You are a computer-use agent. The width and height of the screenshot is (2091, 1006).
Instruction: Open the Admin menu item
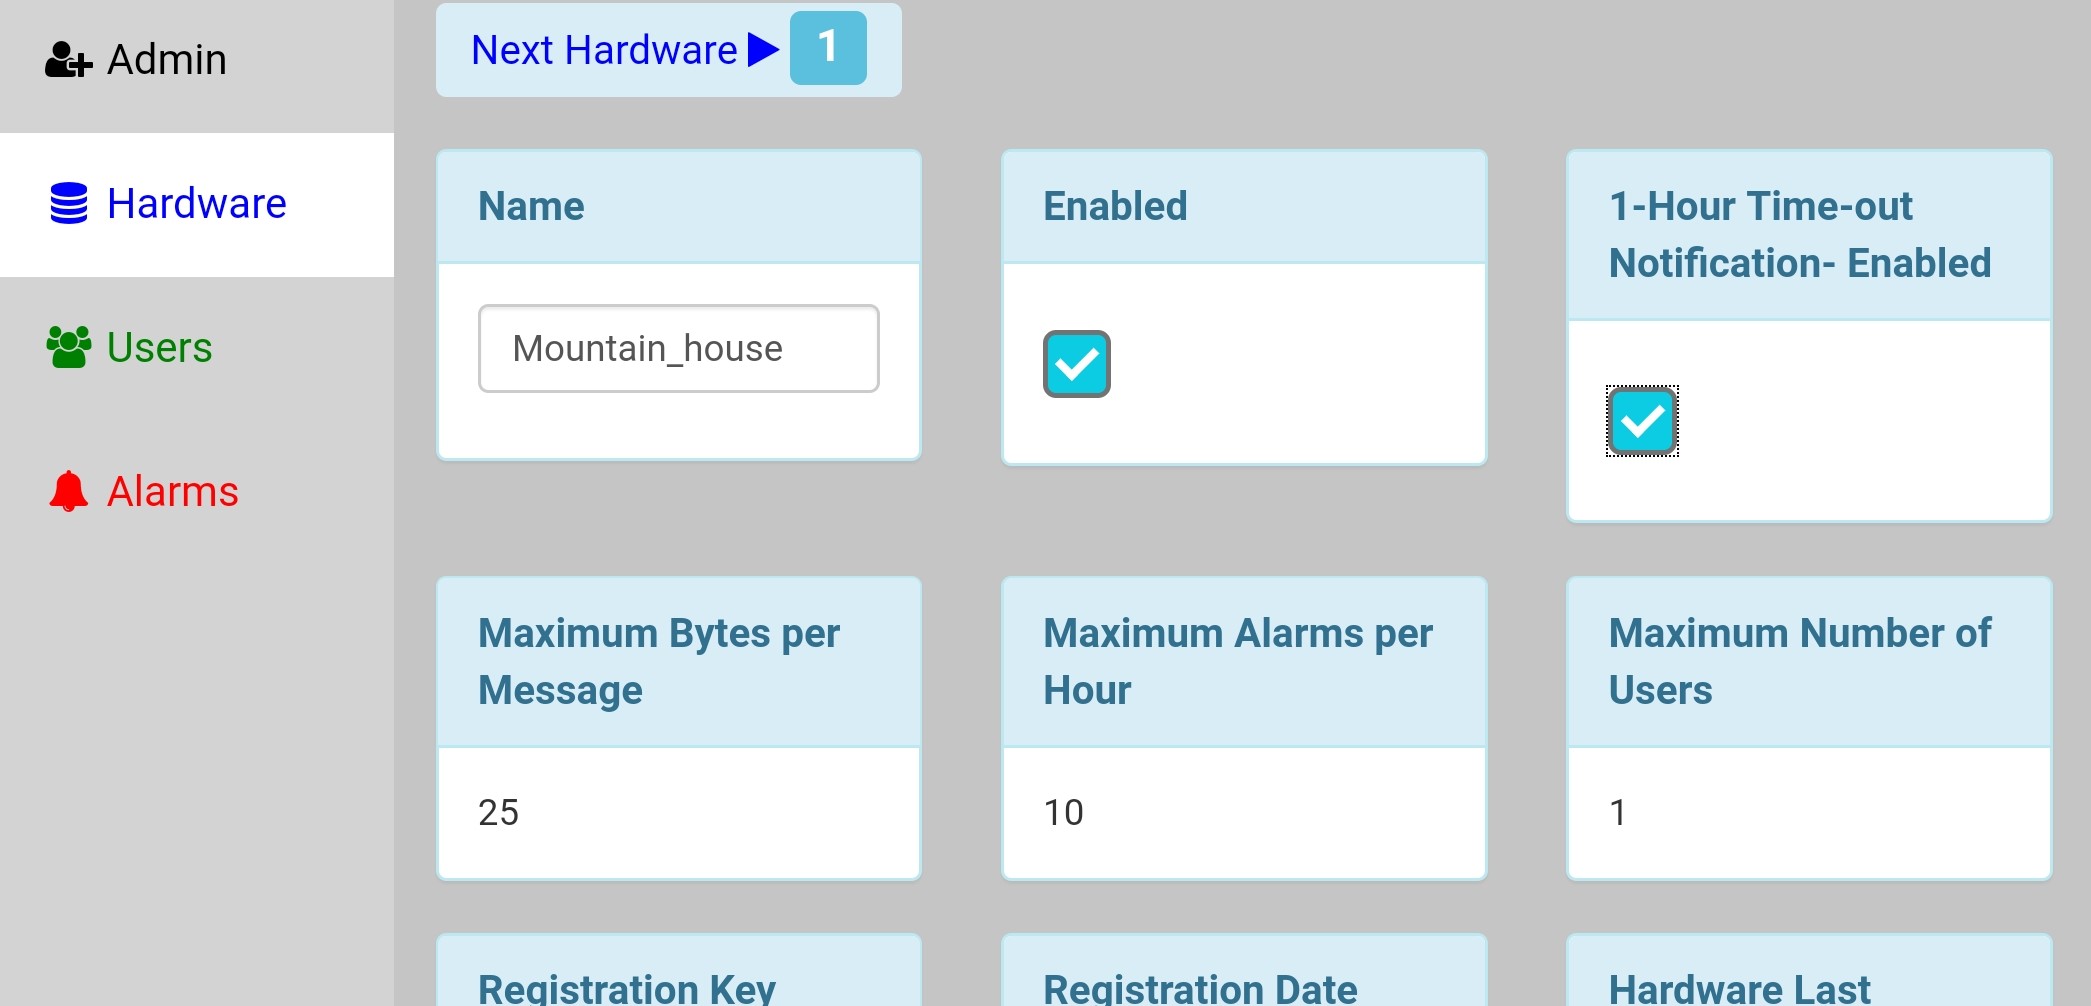pos(166,60)
